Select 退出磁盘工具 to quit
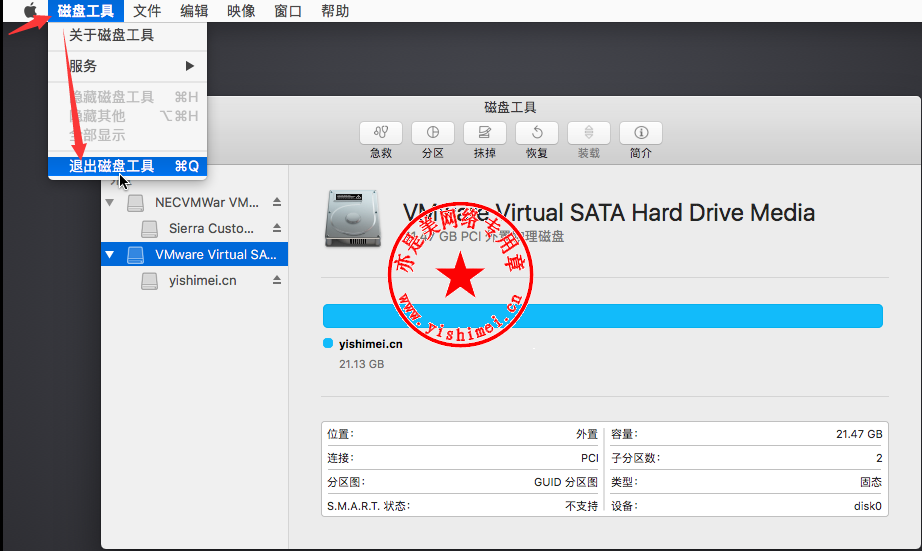The image size is (922, 551). [x=128, y=166]
